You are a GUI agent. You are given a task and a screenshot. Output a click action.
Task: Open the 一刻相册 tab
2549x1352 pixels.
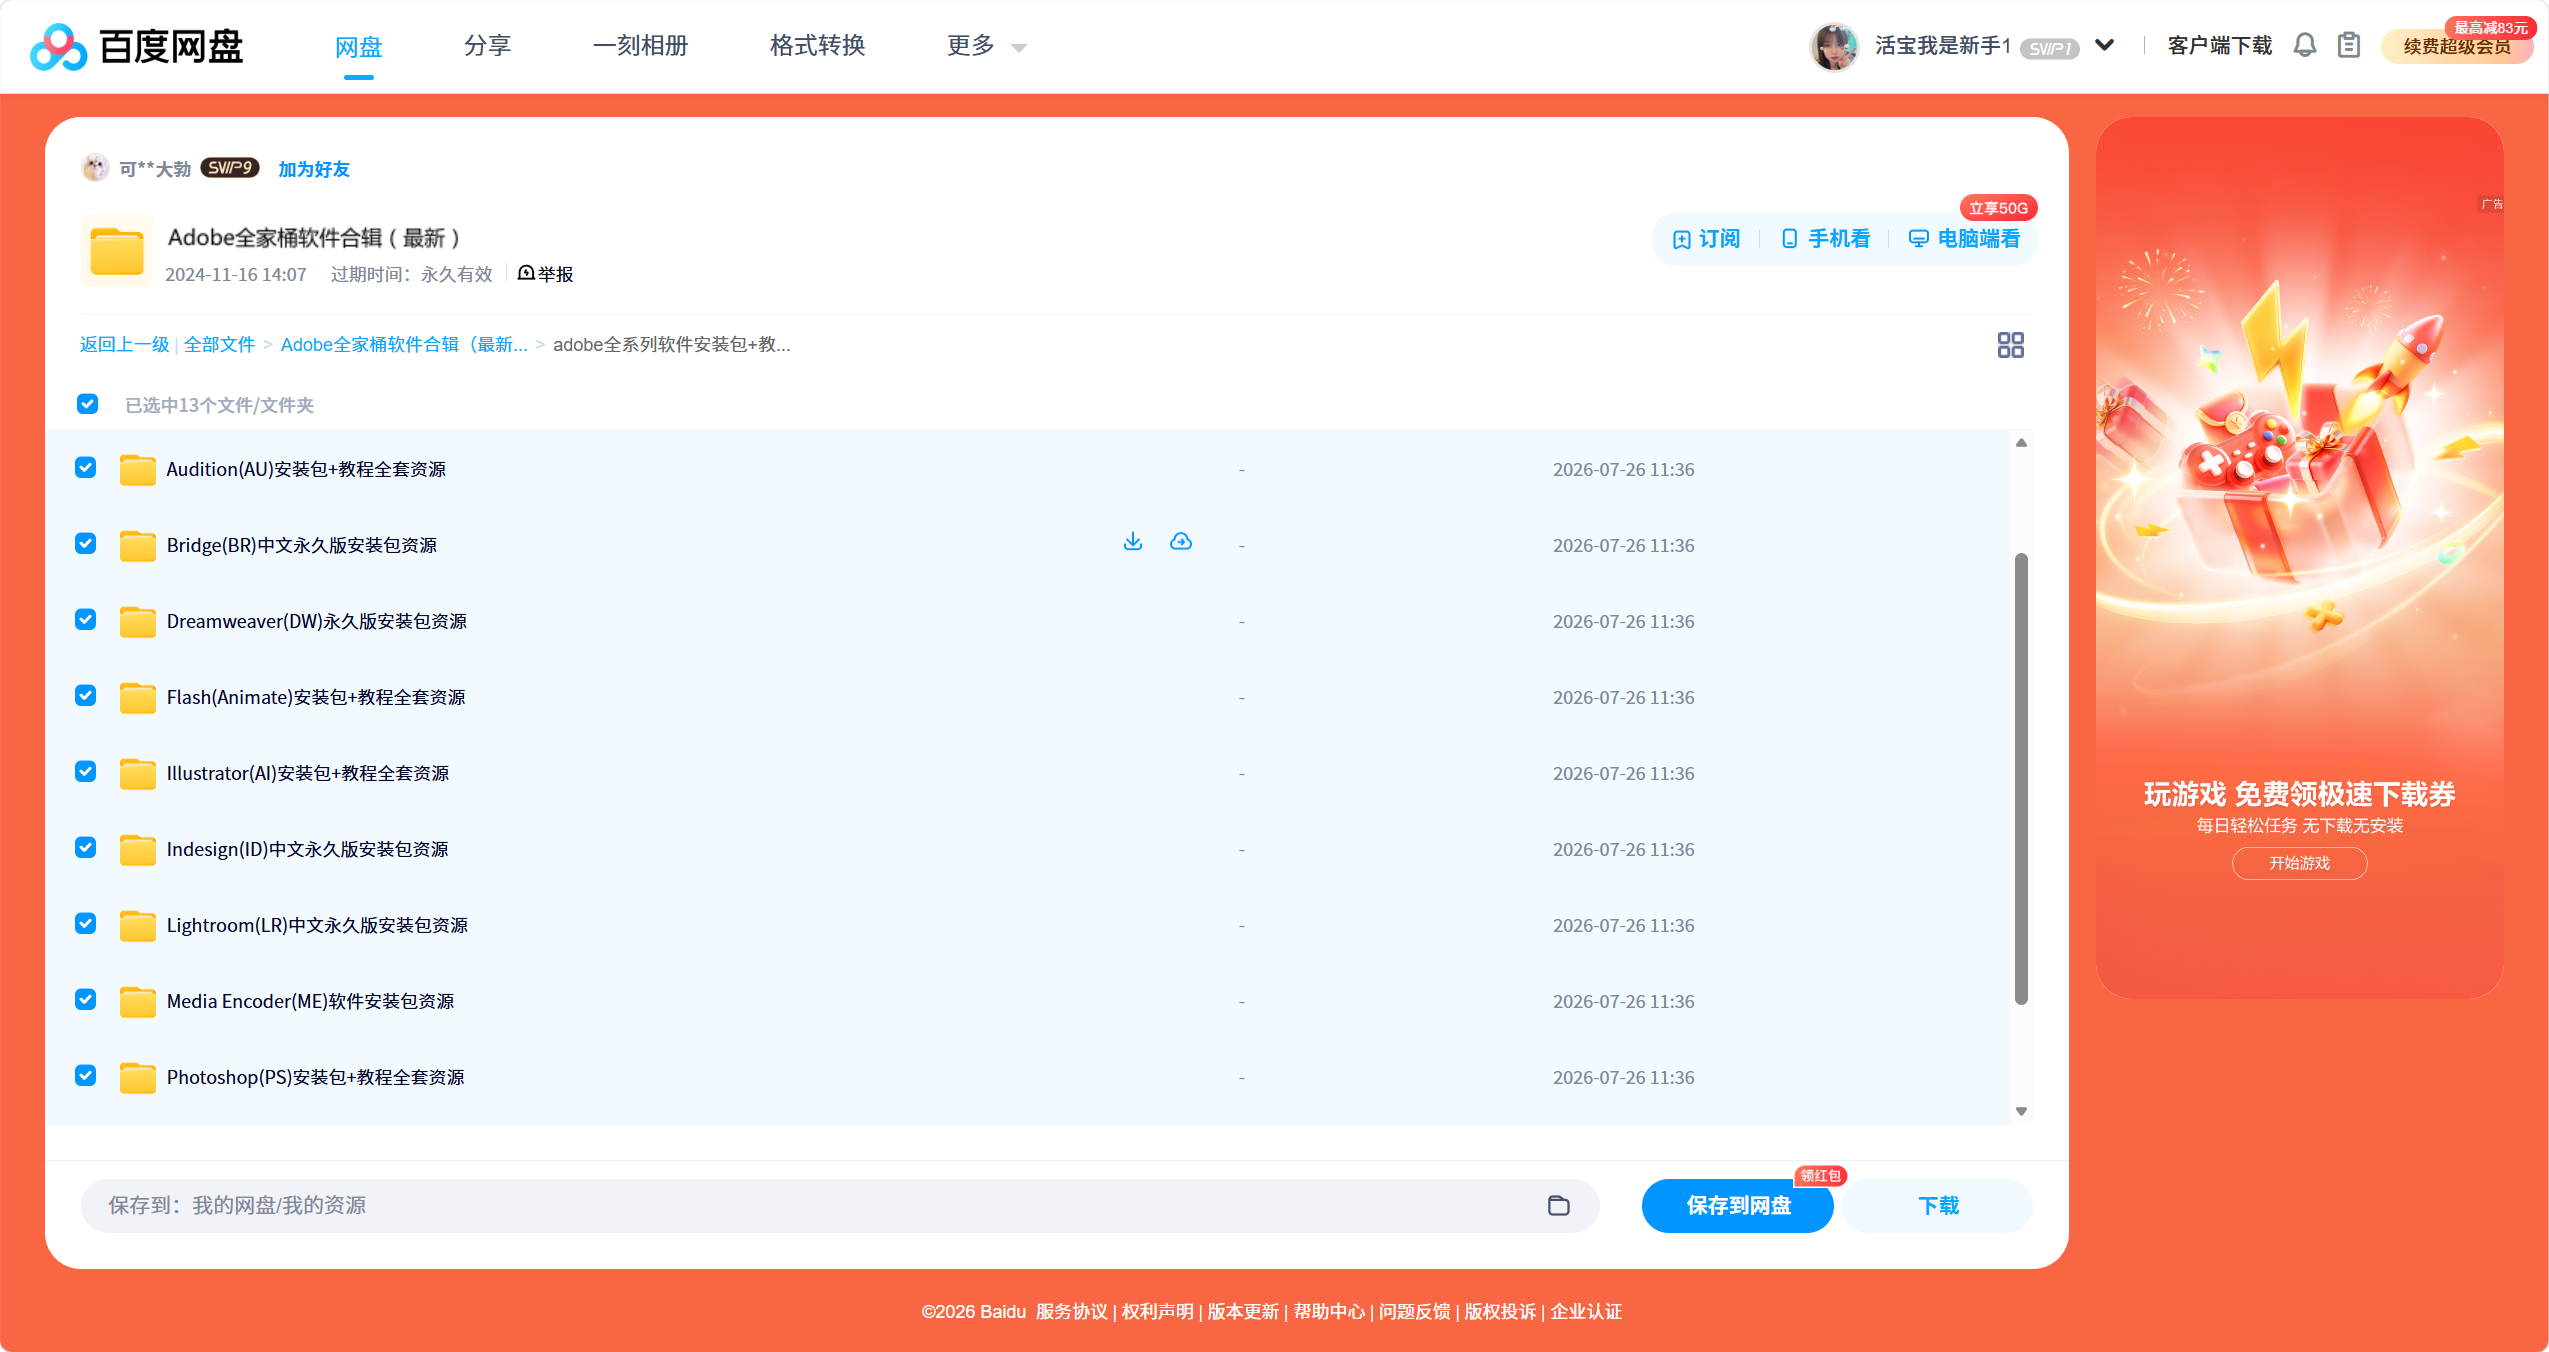641,46
